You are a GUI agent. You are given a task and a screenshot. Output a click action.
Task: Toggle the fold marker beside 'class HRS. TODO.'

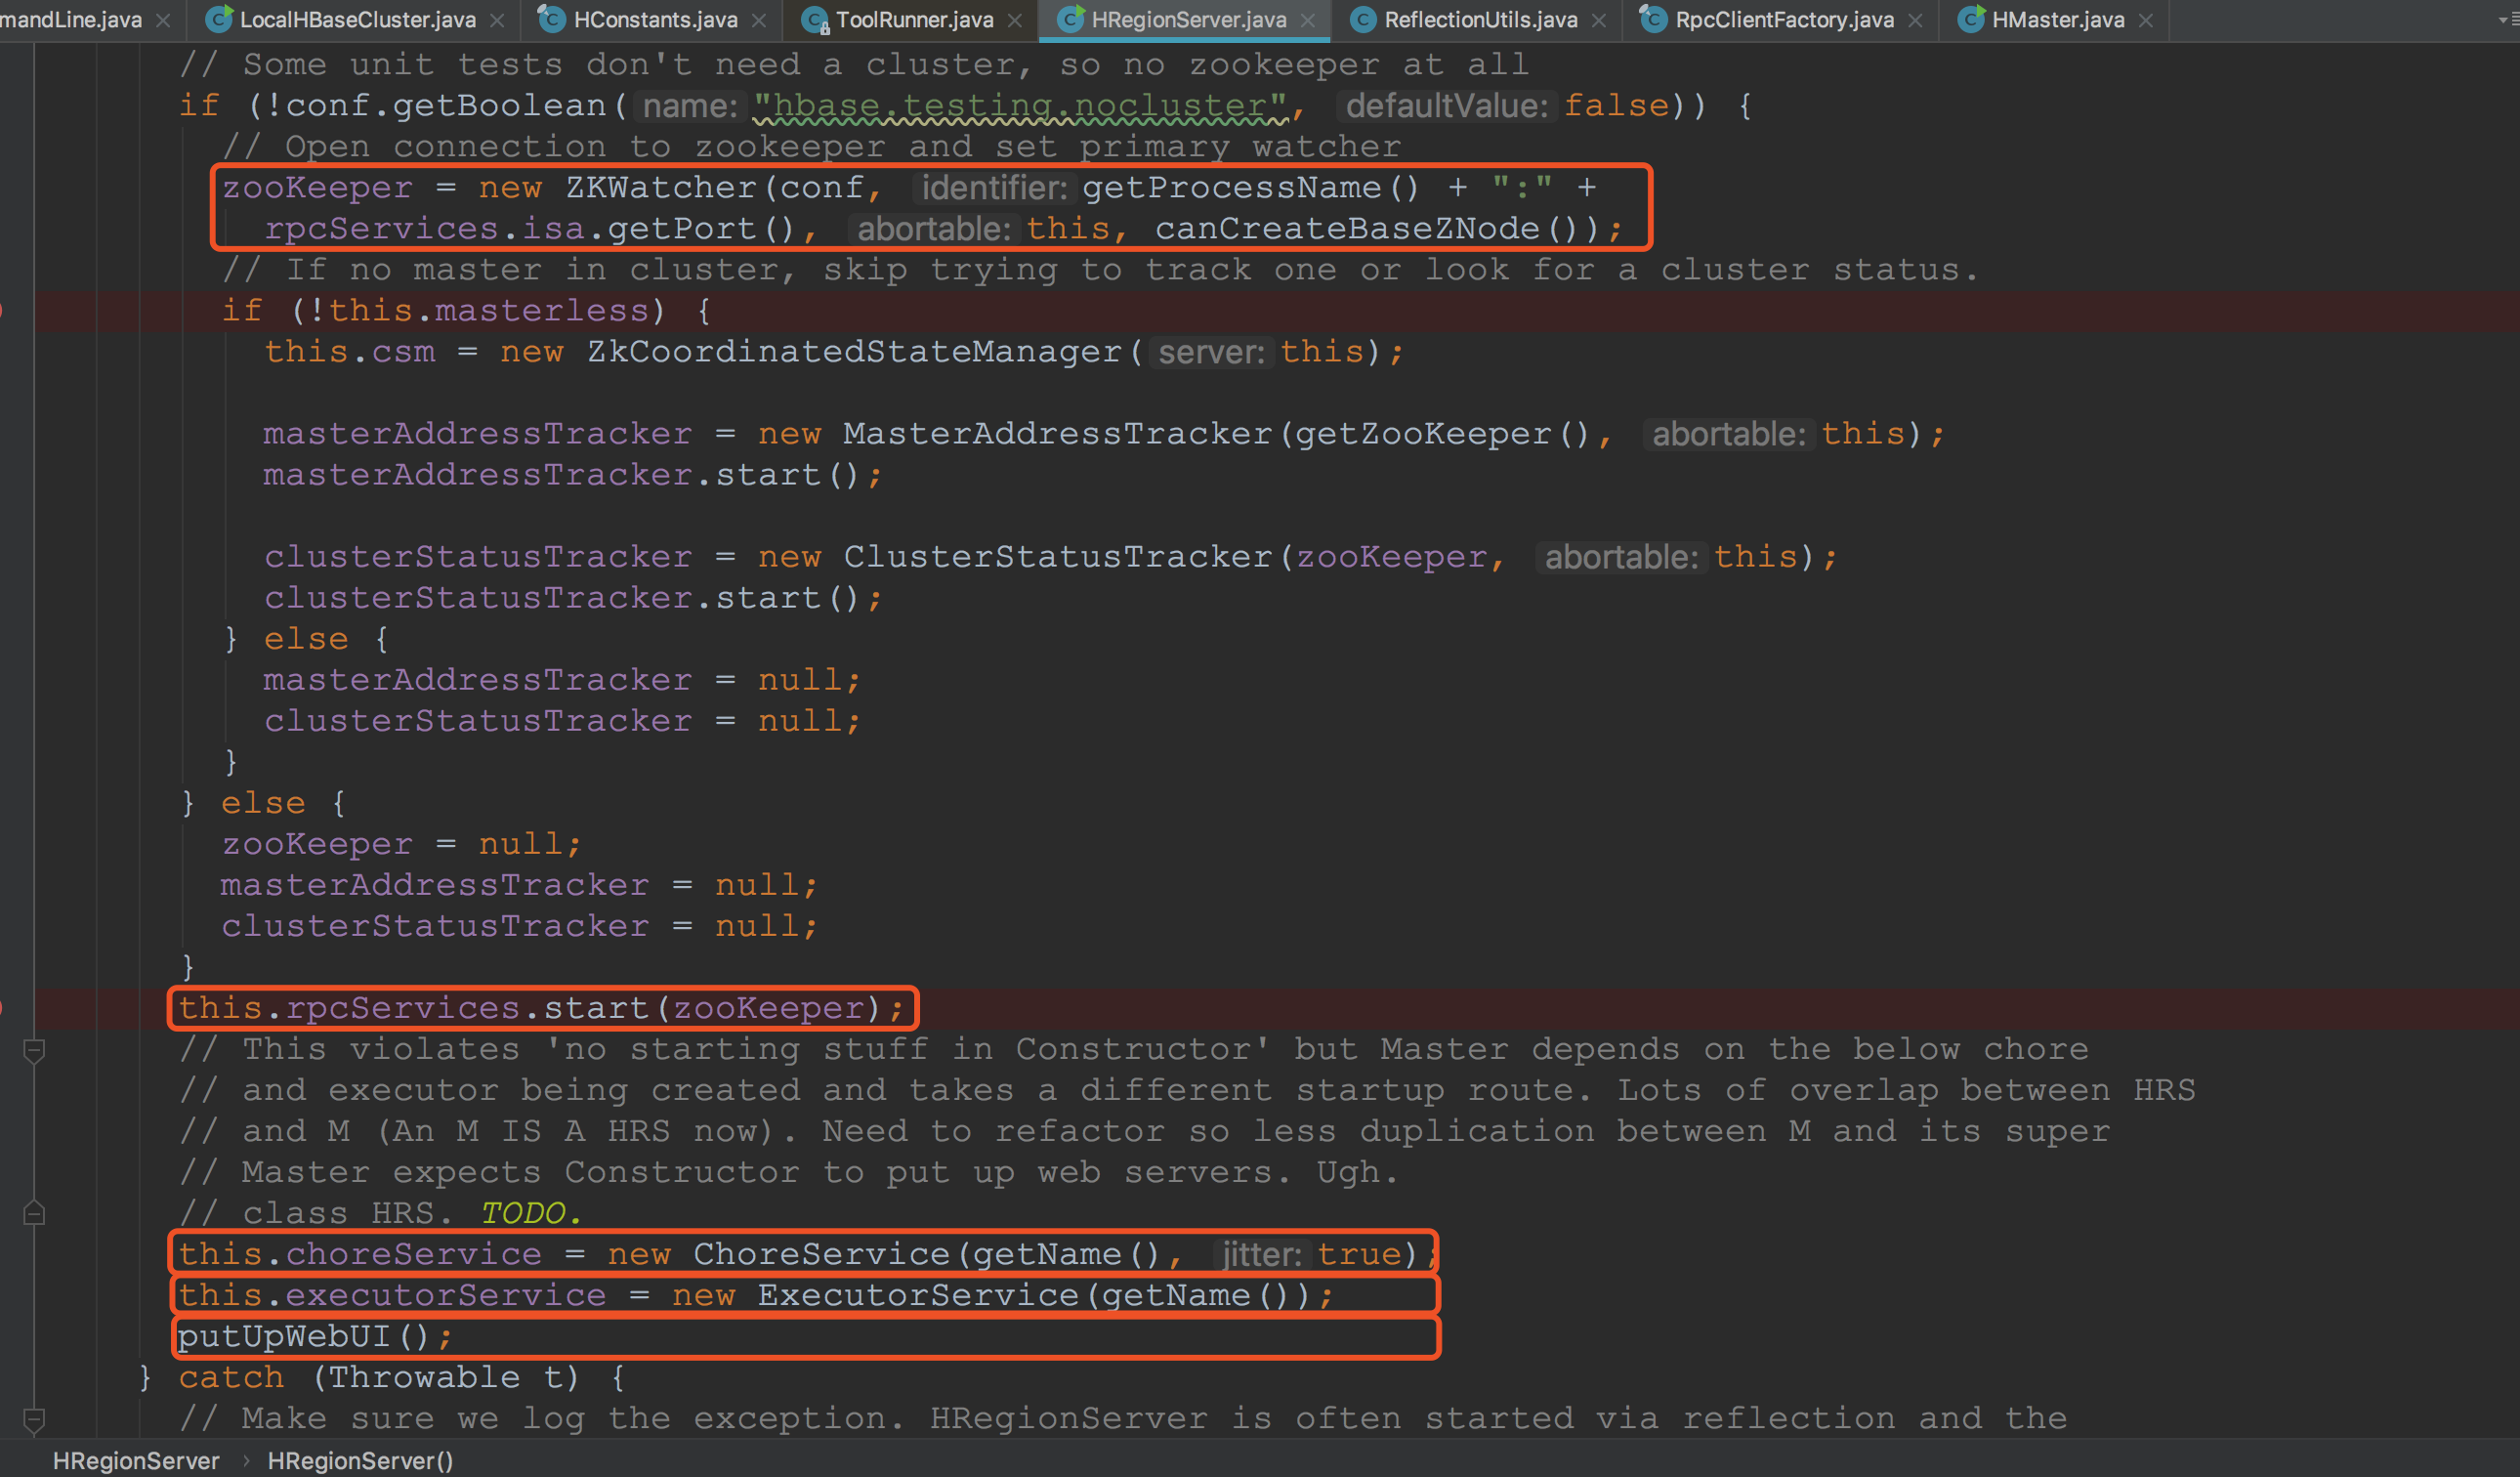coord(34,1213)
